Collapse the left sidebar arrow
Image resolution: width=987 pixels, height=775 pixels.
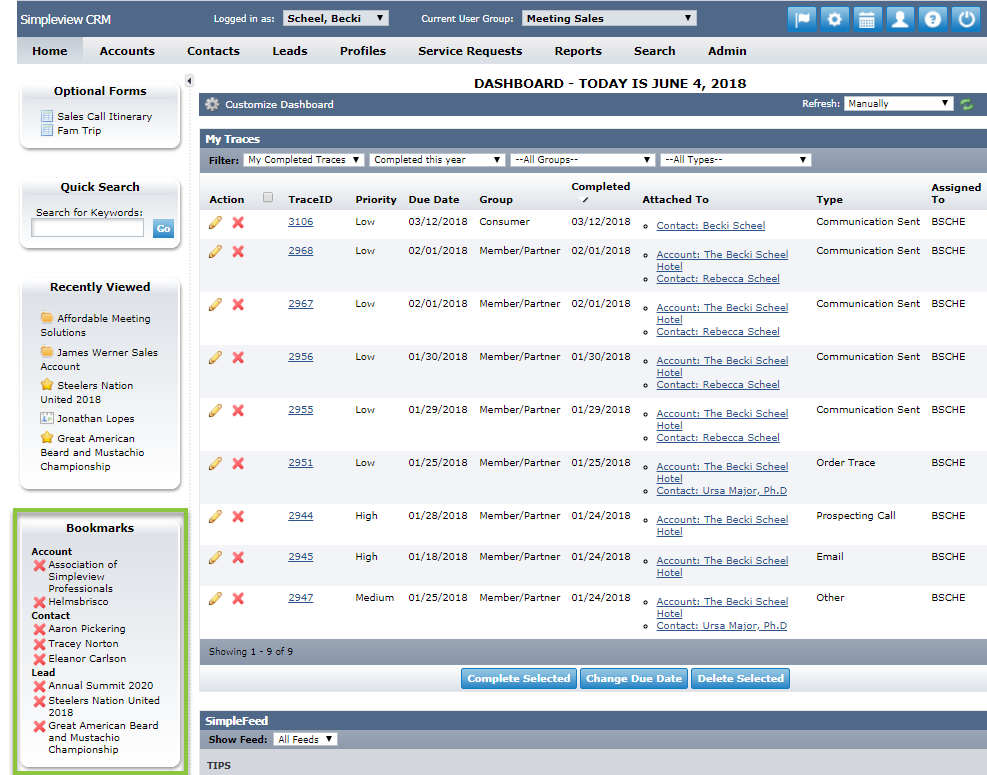pyautogui.click(x=189, y=81)
